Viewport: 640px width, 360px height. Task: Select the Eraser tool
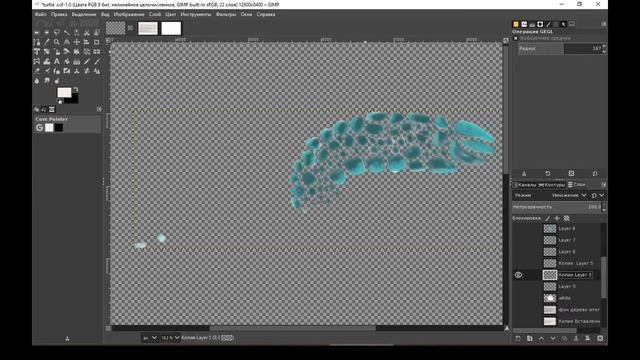[x=37, y=71]
